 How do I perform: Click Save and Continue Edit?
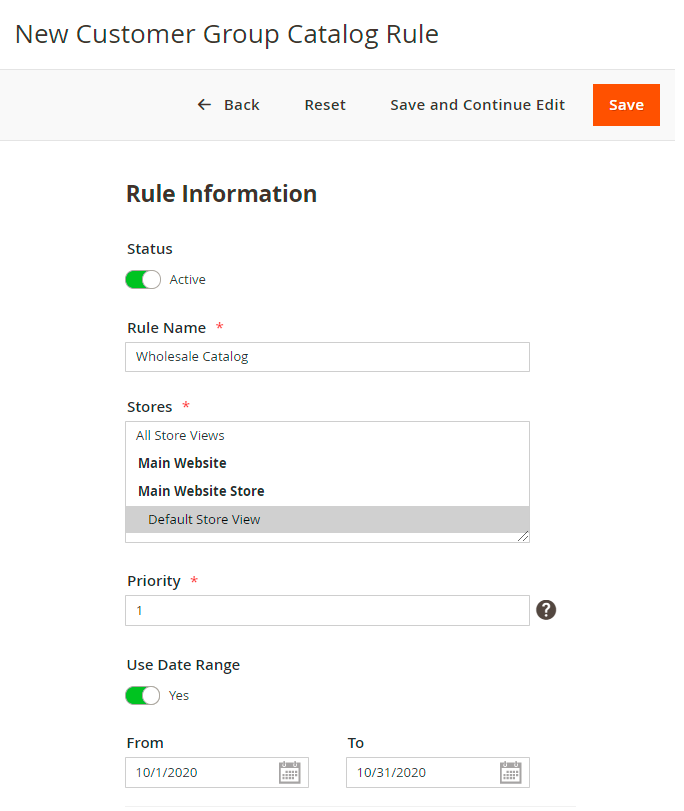click(477, 105)
